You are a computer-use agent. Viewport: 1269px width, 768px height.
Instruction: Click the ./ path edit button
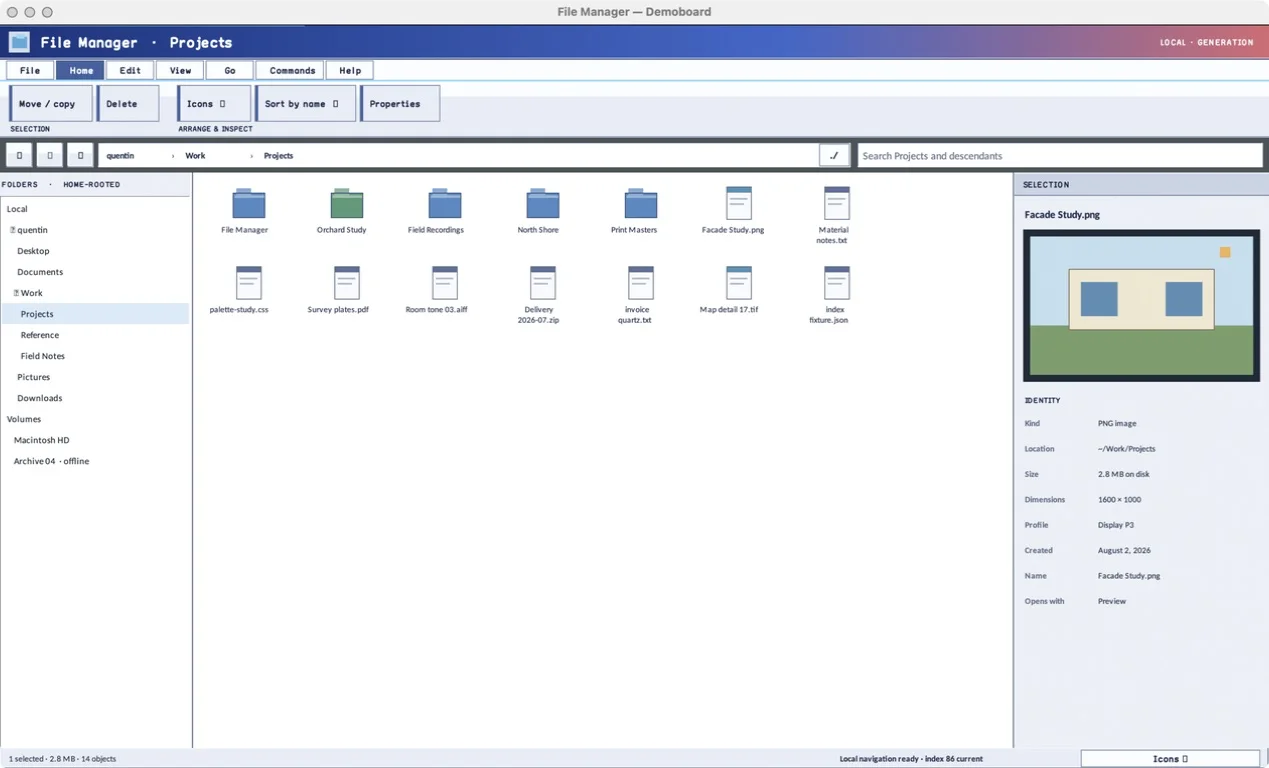[834, 156]
